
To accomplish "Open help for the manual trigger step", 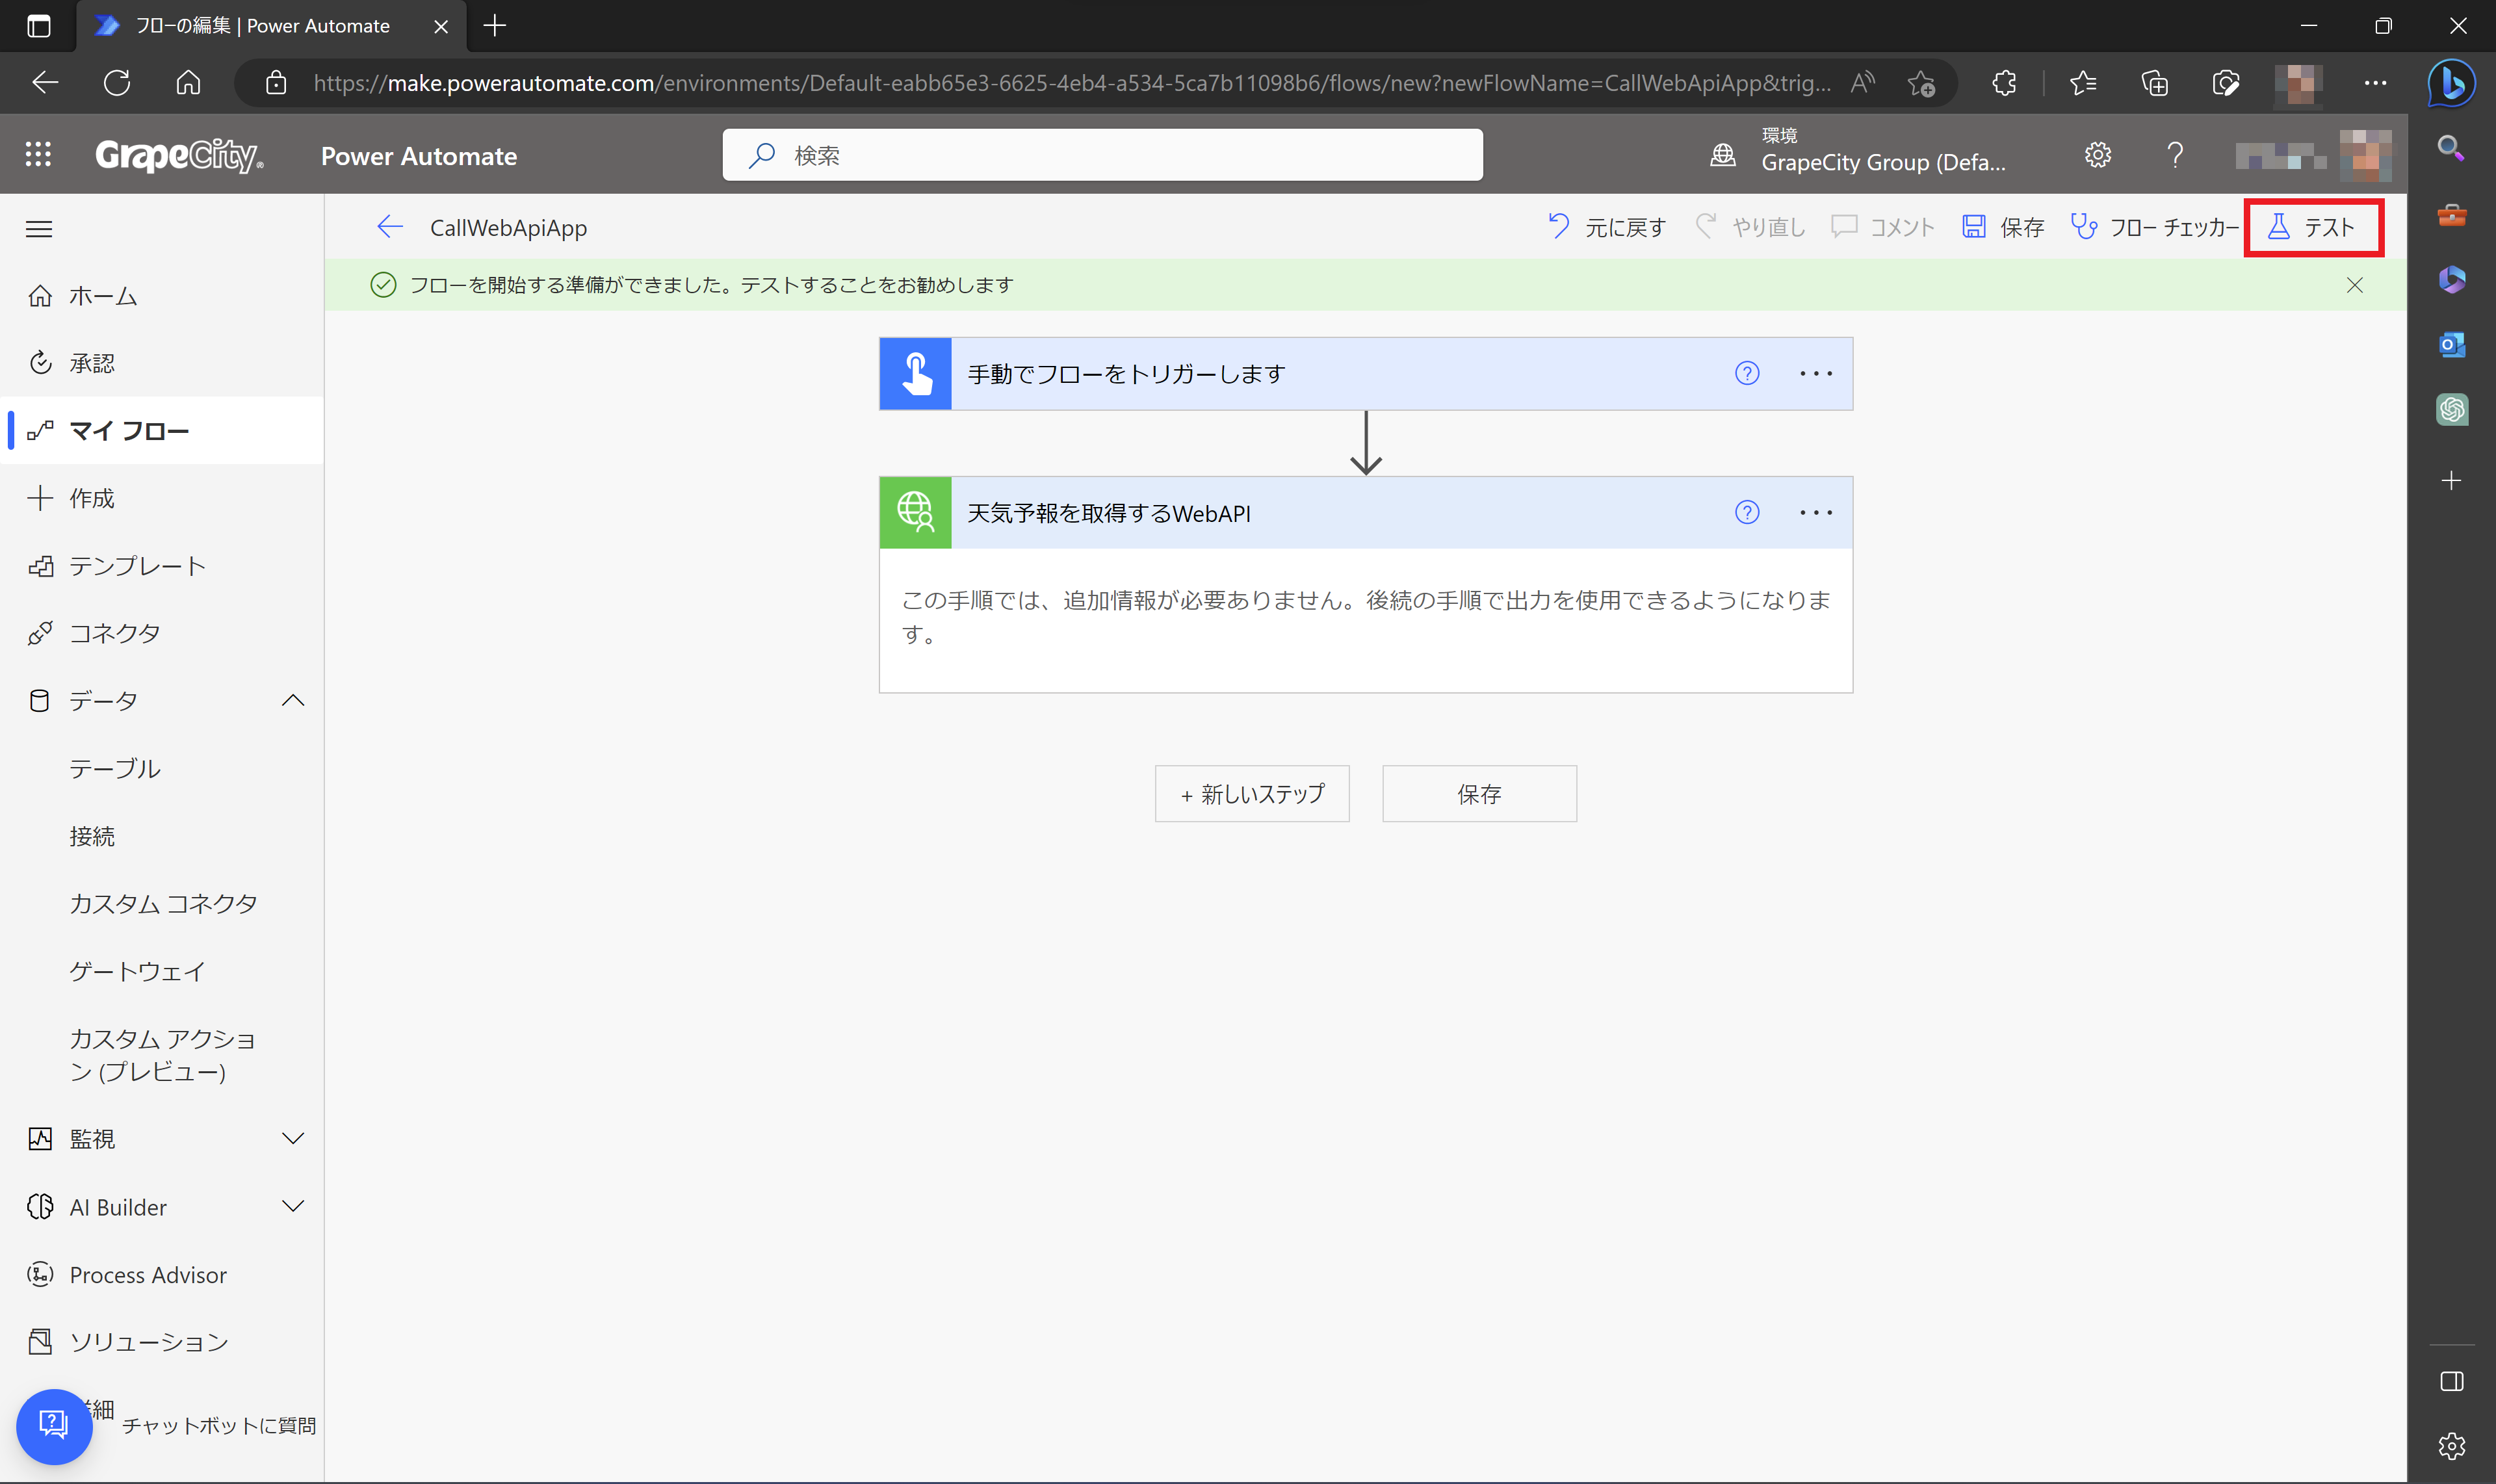I will [1747, 373].
